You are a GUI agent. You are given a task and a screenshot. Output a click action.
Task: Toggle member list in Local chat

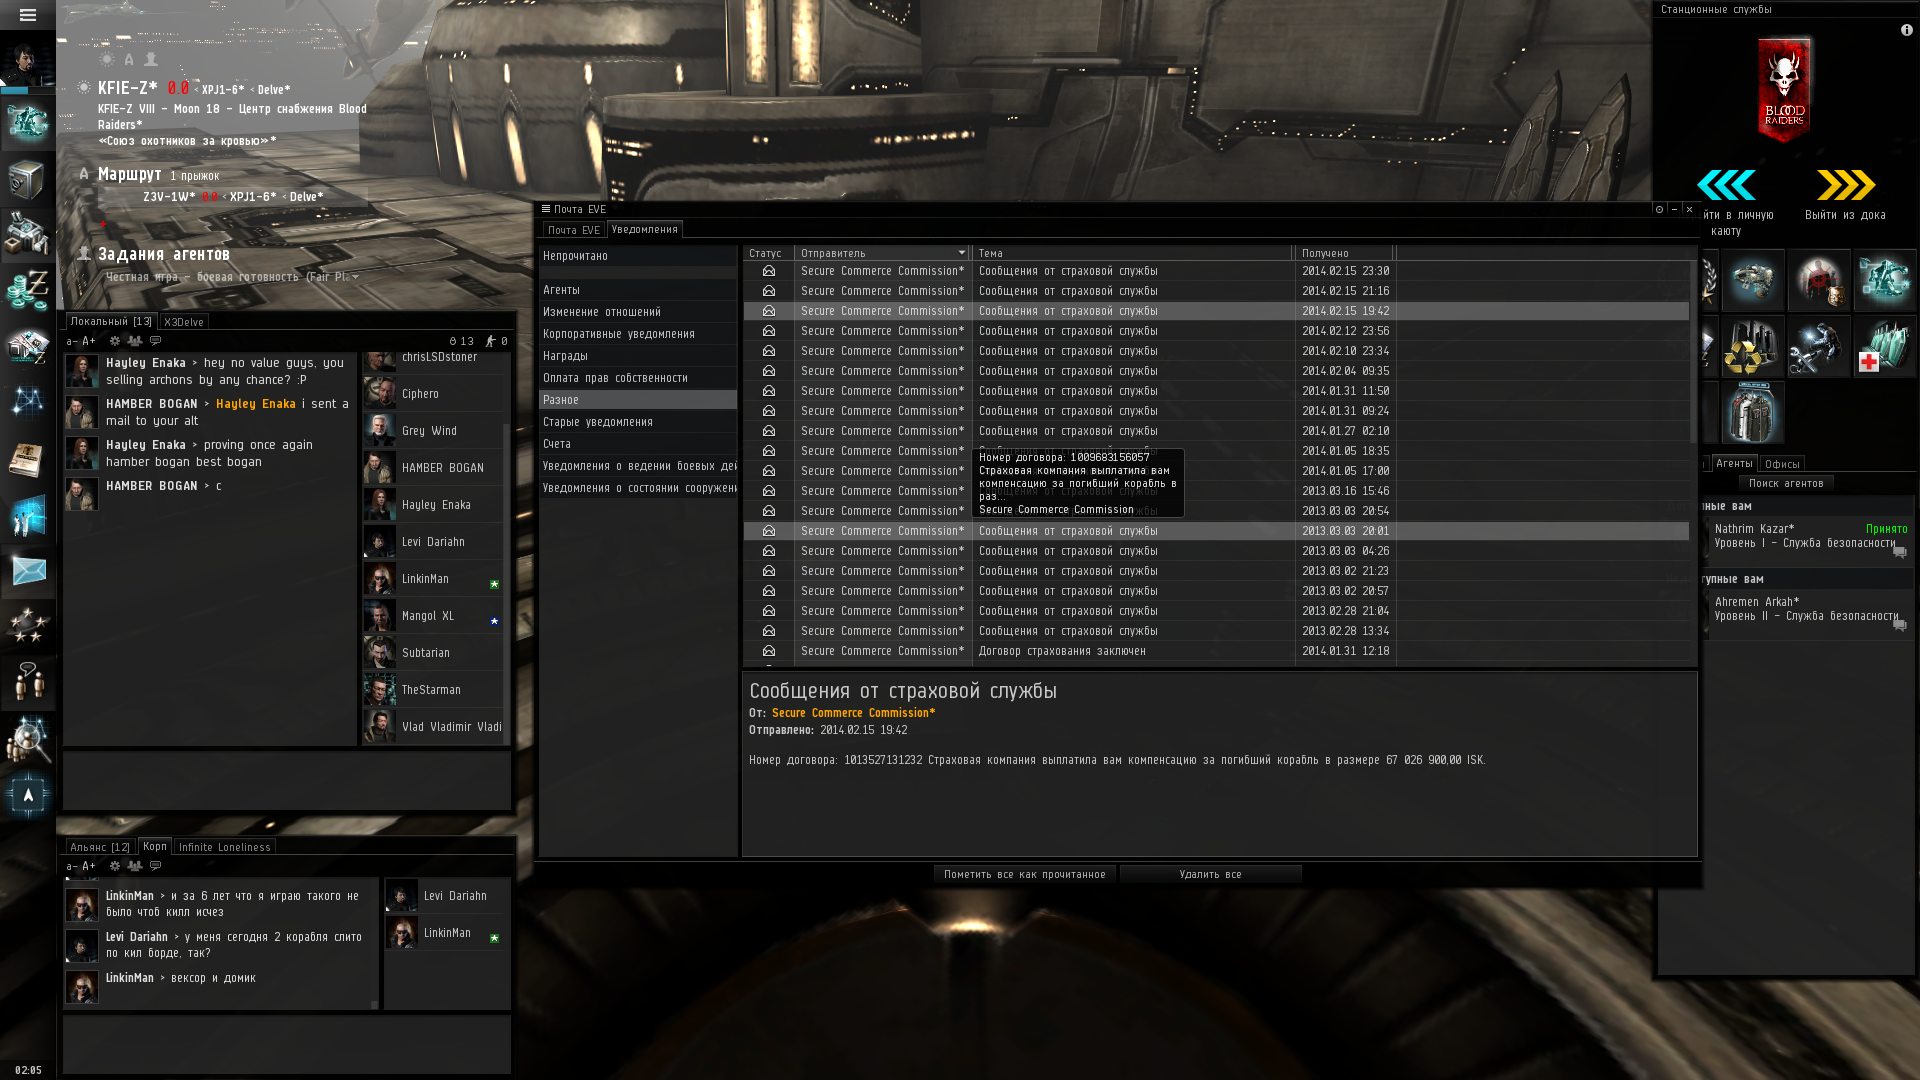135,341
